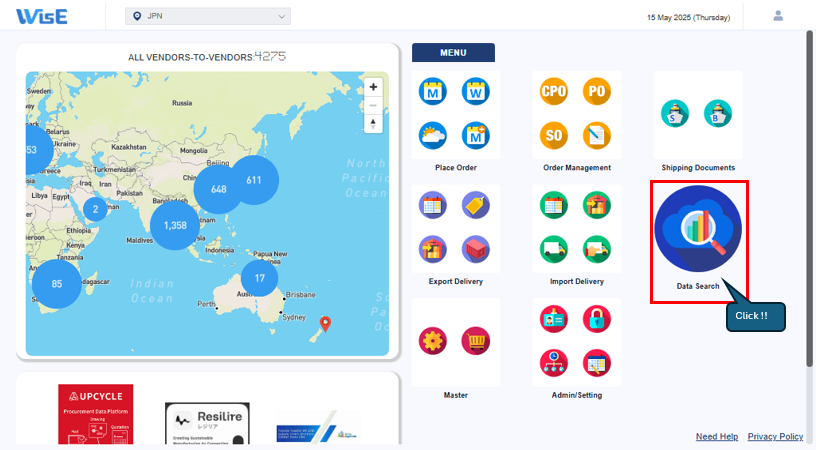Image resolution: width=816 pixels, height=450 pixels.
Task: Click the 1,358 vendor cluster on map
Action: point(175,225)
